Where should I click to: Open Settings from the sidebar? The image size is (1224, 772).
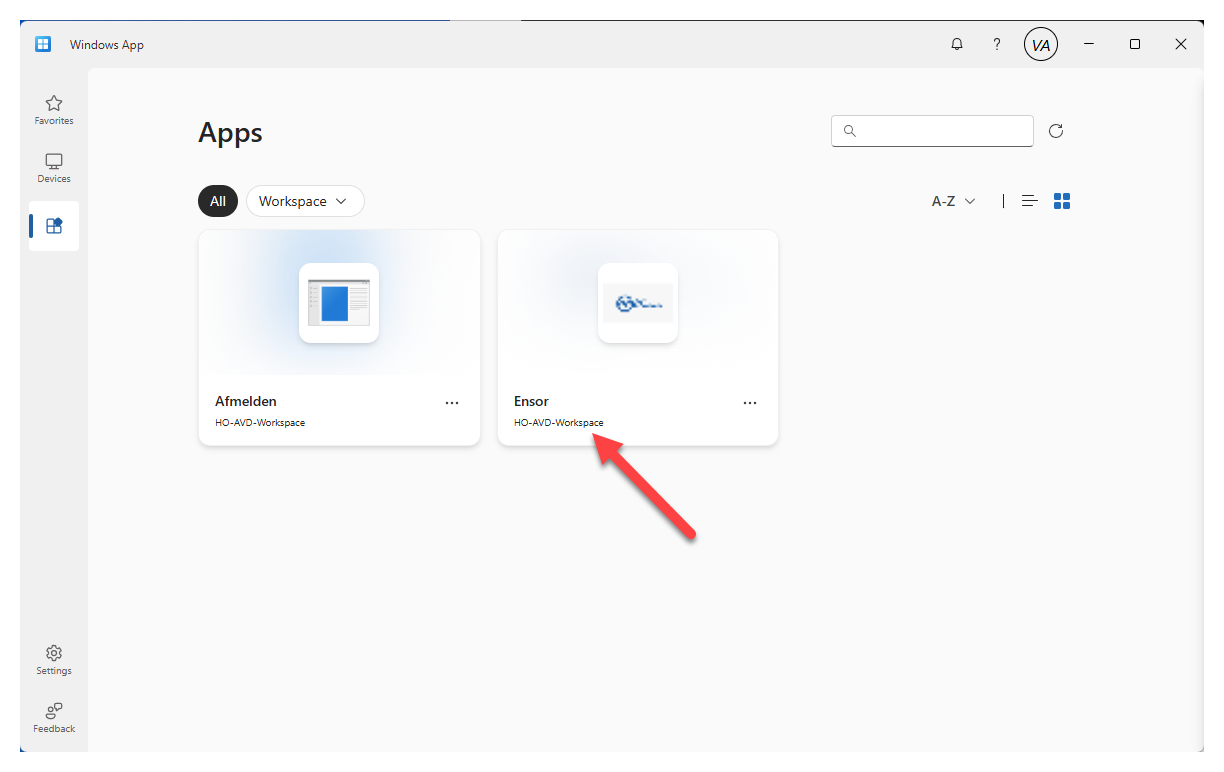[x=54, y=660]
